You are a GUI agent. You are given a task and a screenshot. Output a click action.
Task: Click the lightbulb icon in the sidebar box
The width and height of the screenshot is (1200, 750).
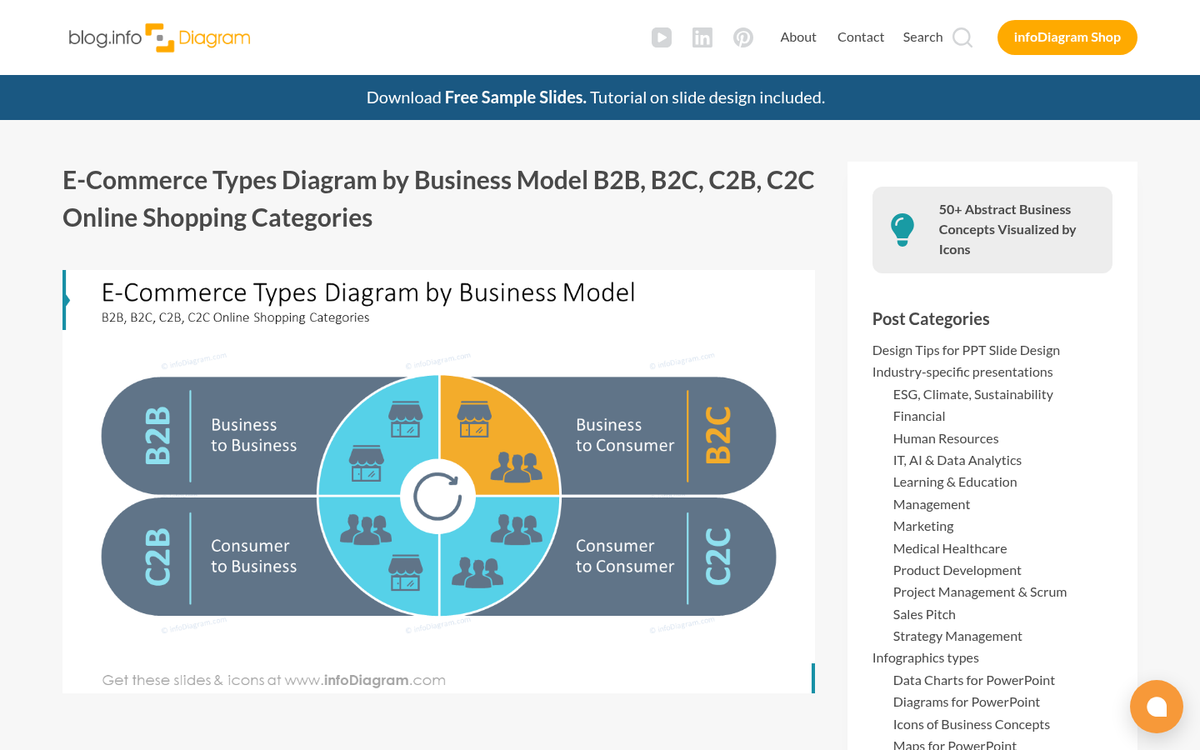pos(902,229)
